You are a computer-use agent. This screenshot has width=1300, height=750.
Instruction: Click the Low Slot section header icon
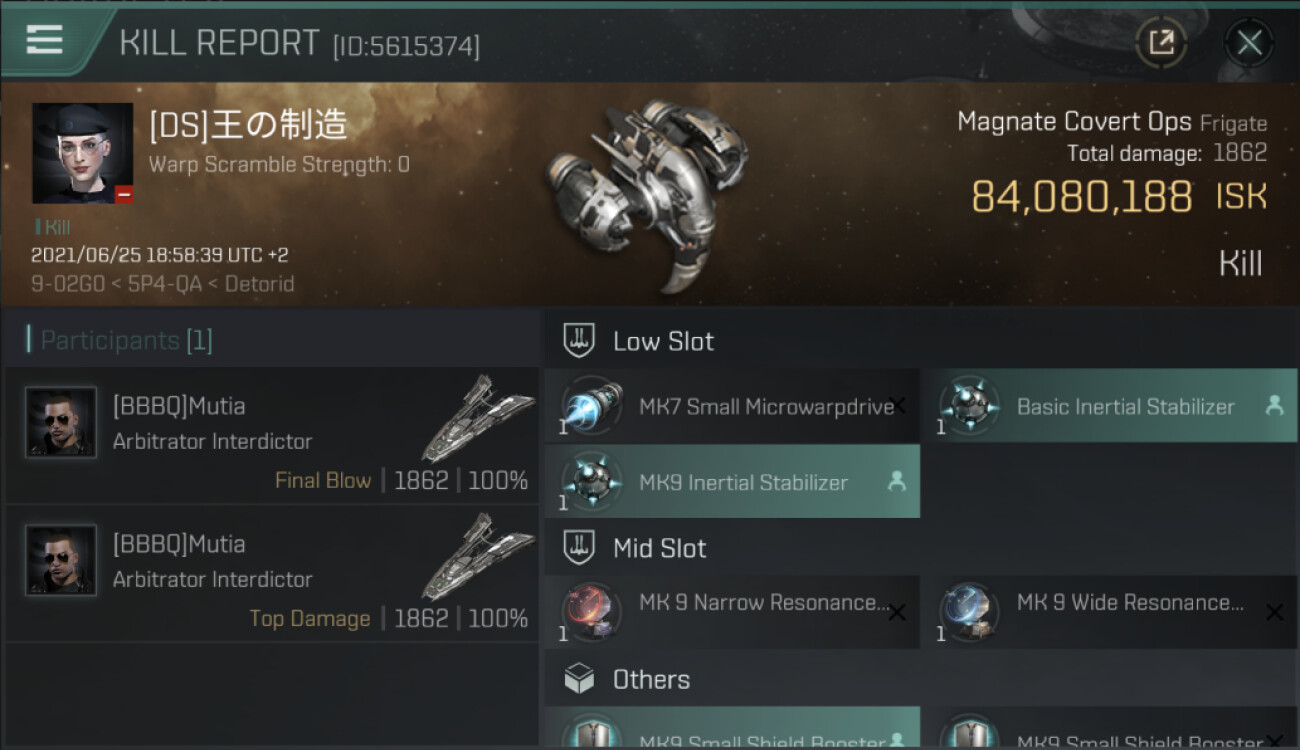coord(580,341)
